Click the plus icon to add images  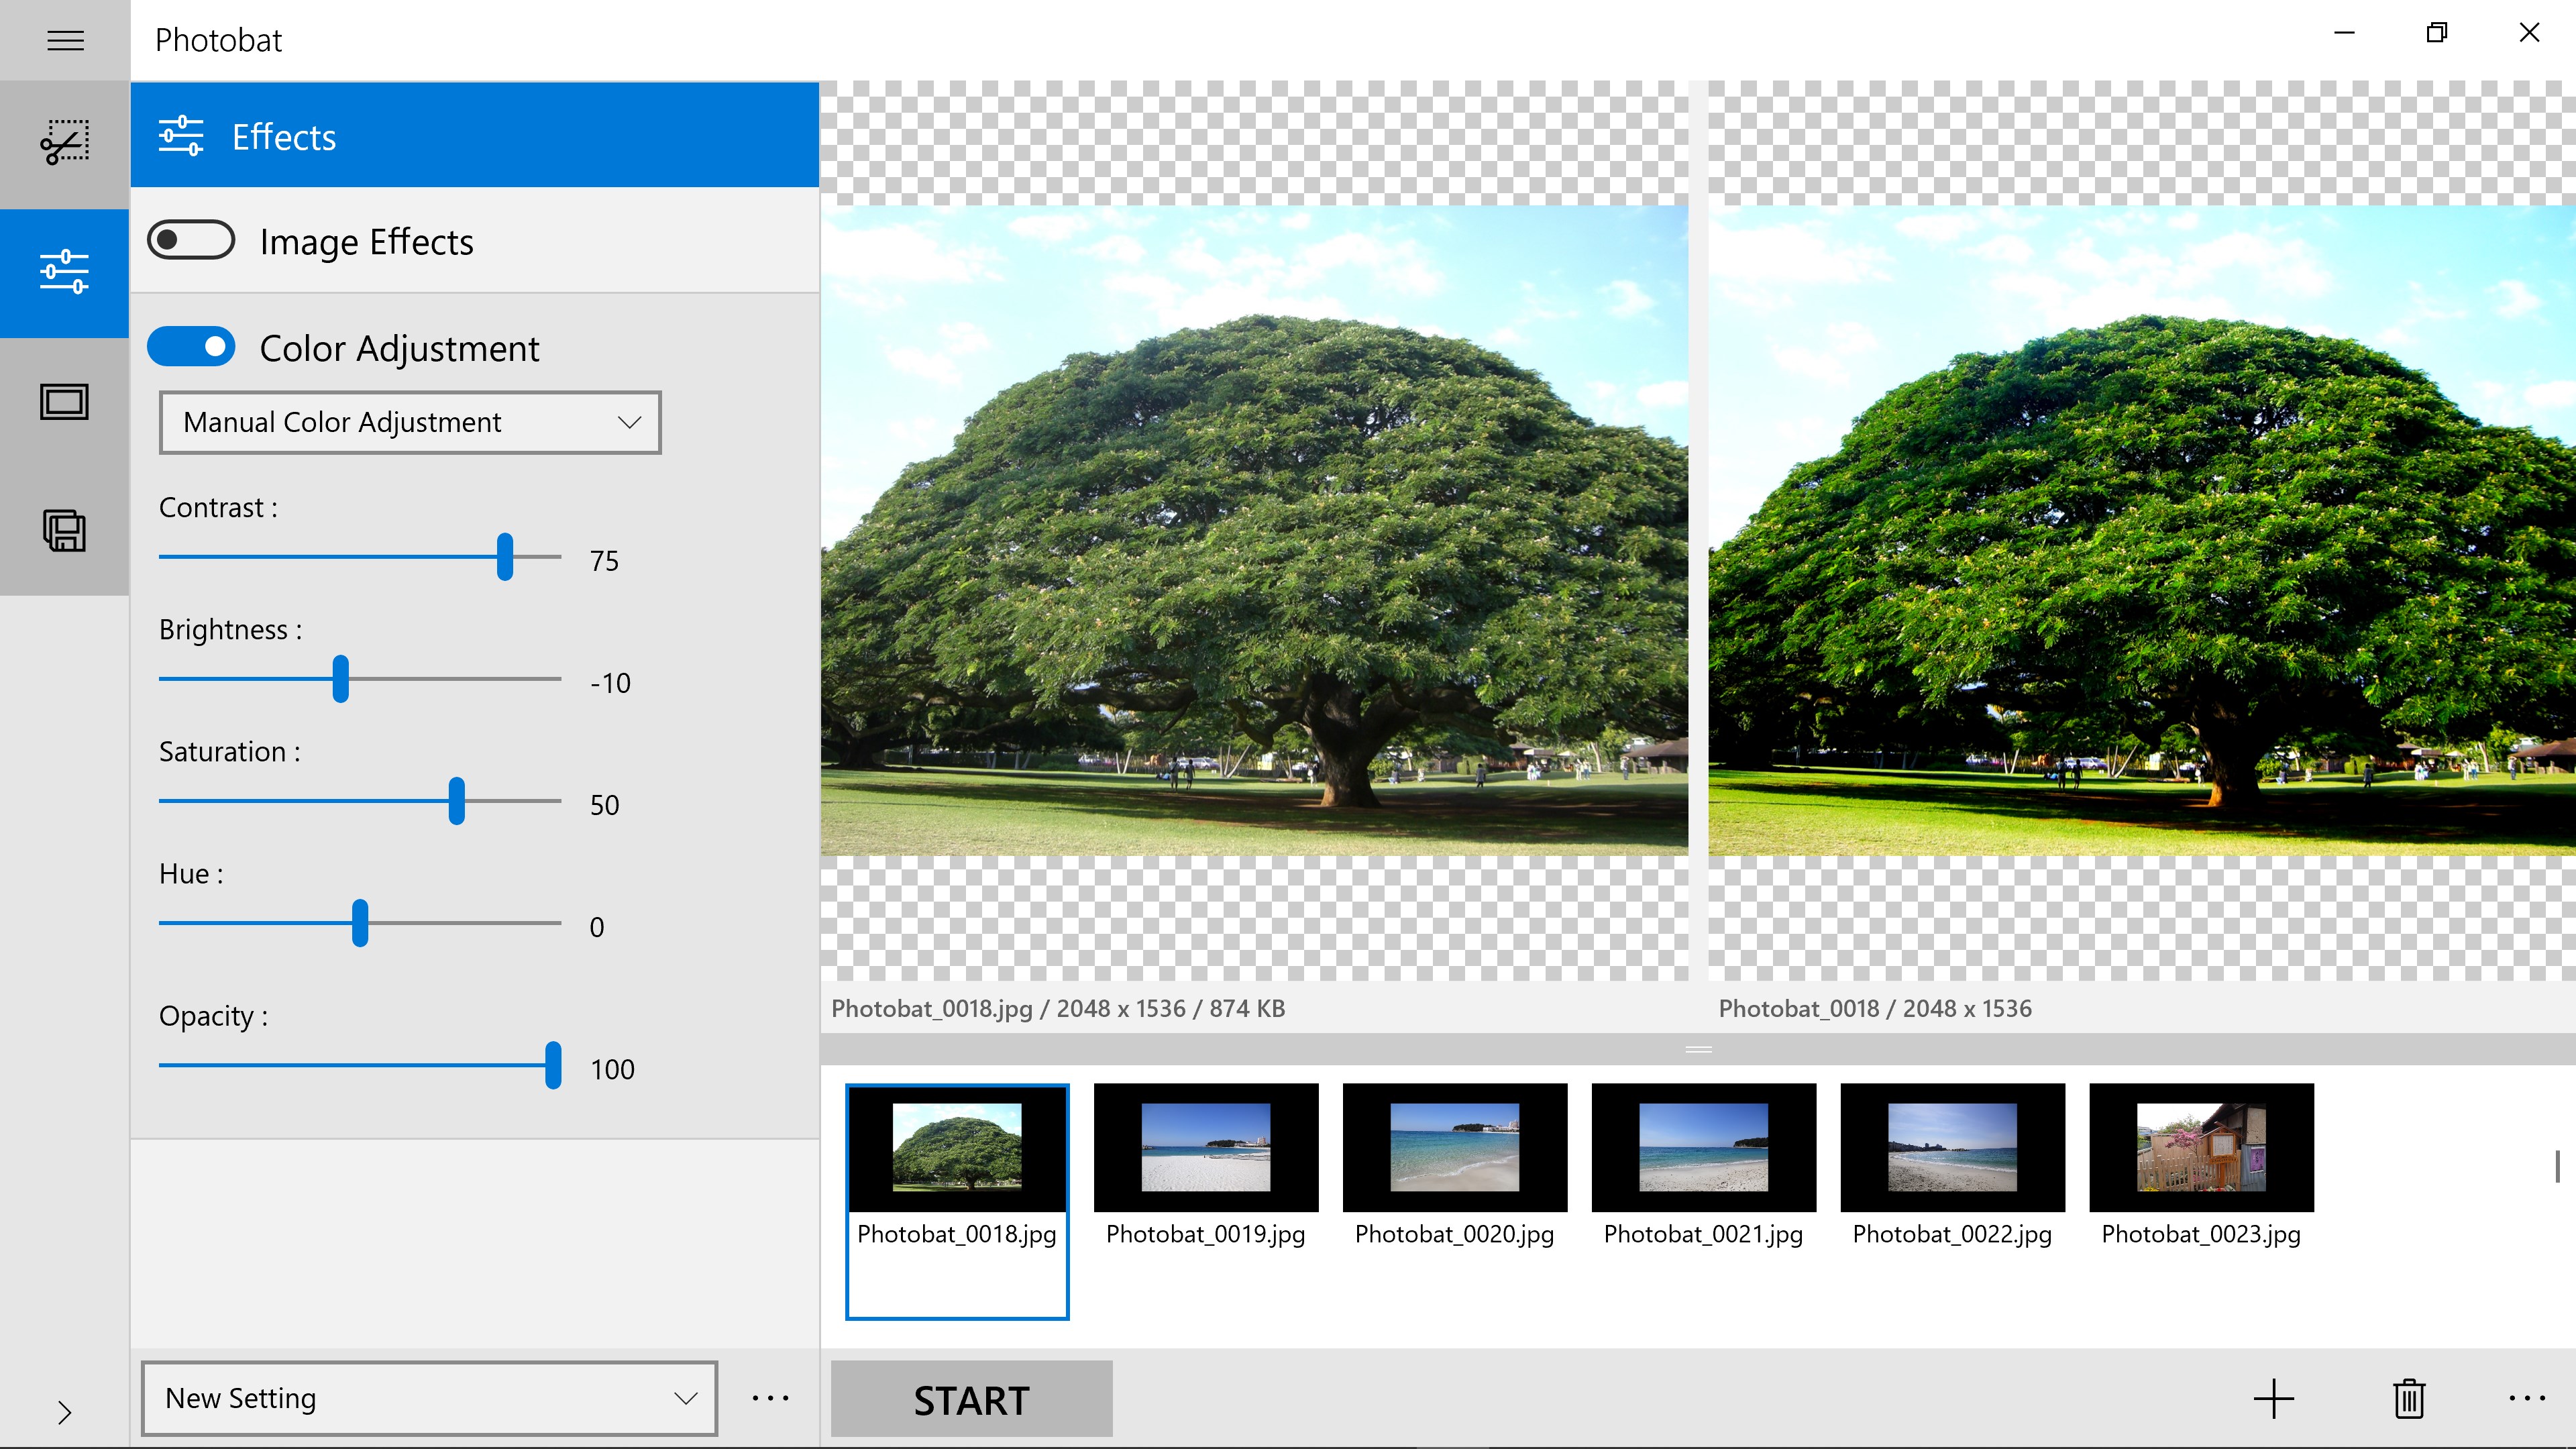[2273, 1398]
